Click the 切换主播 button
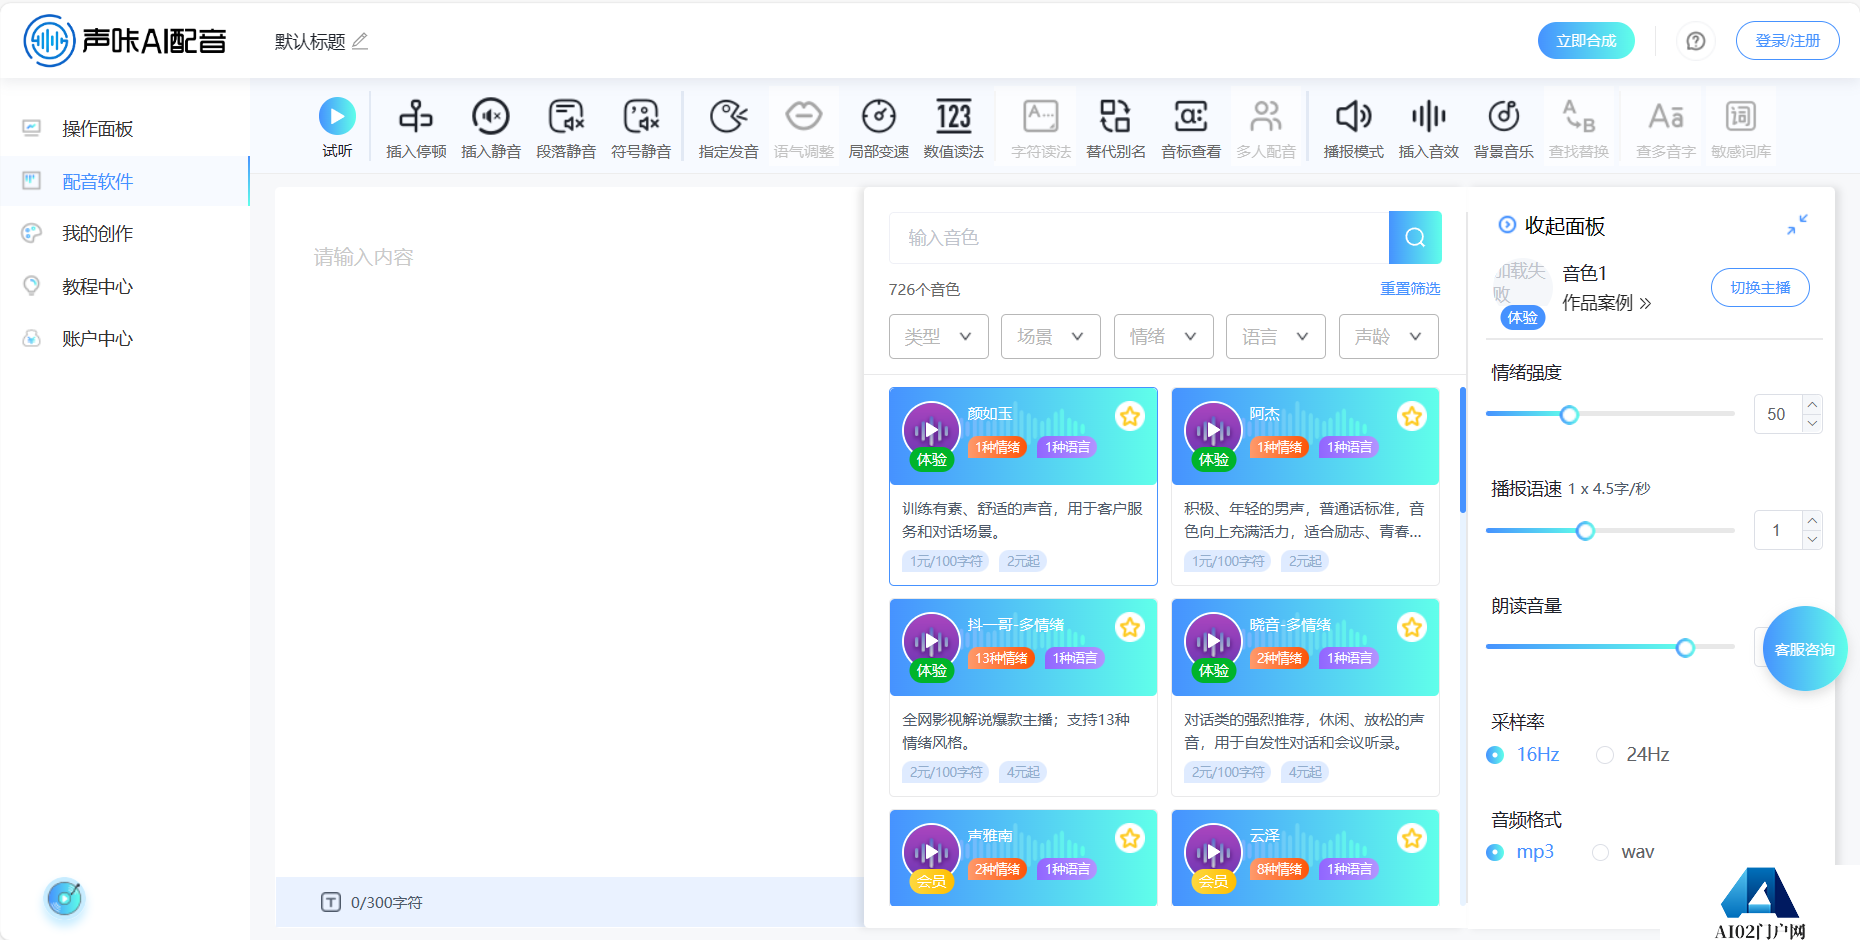1860x940 pixels. click(x=1760, y=287)
